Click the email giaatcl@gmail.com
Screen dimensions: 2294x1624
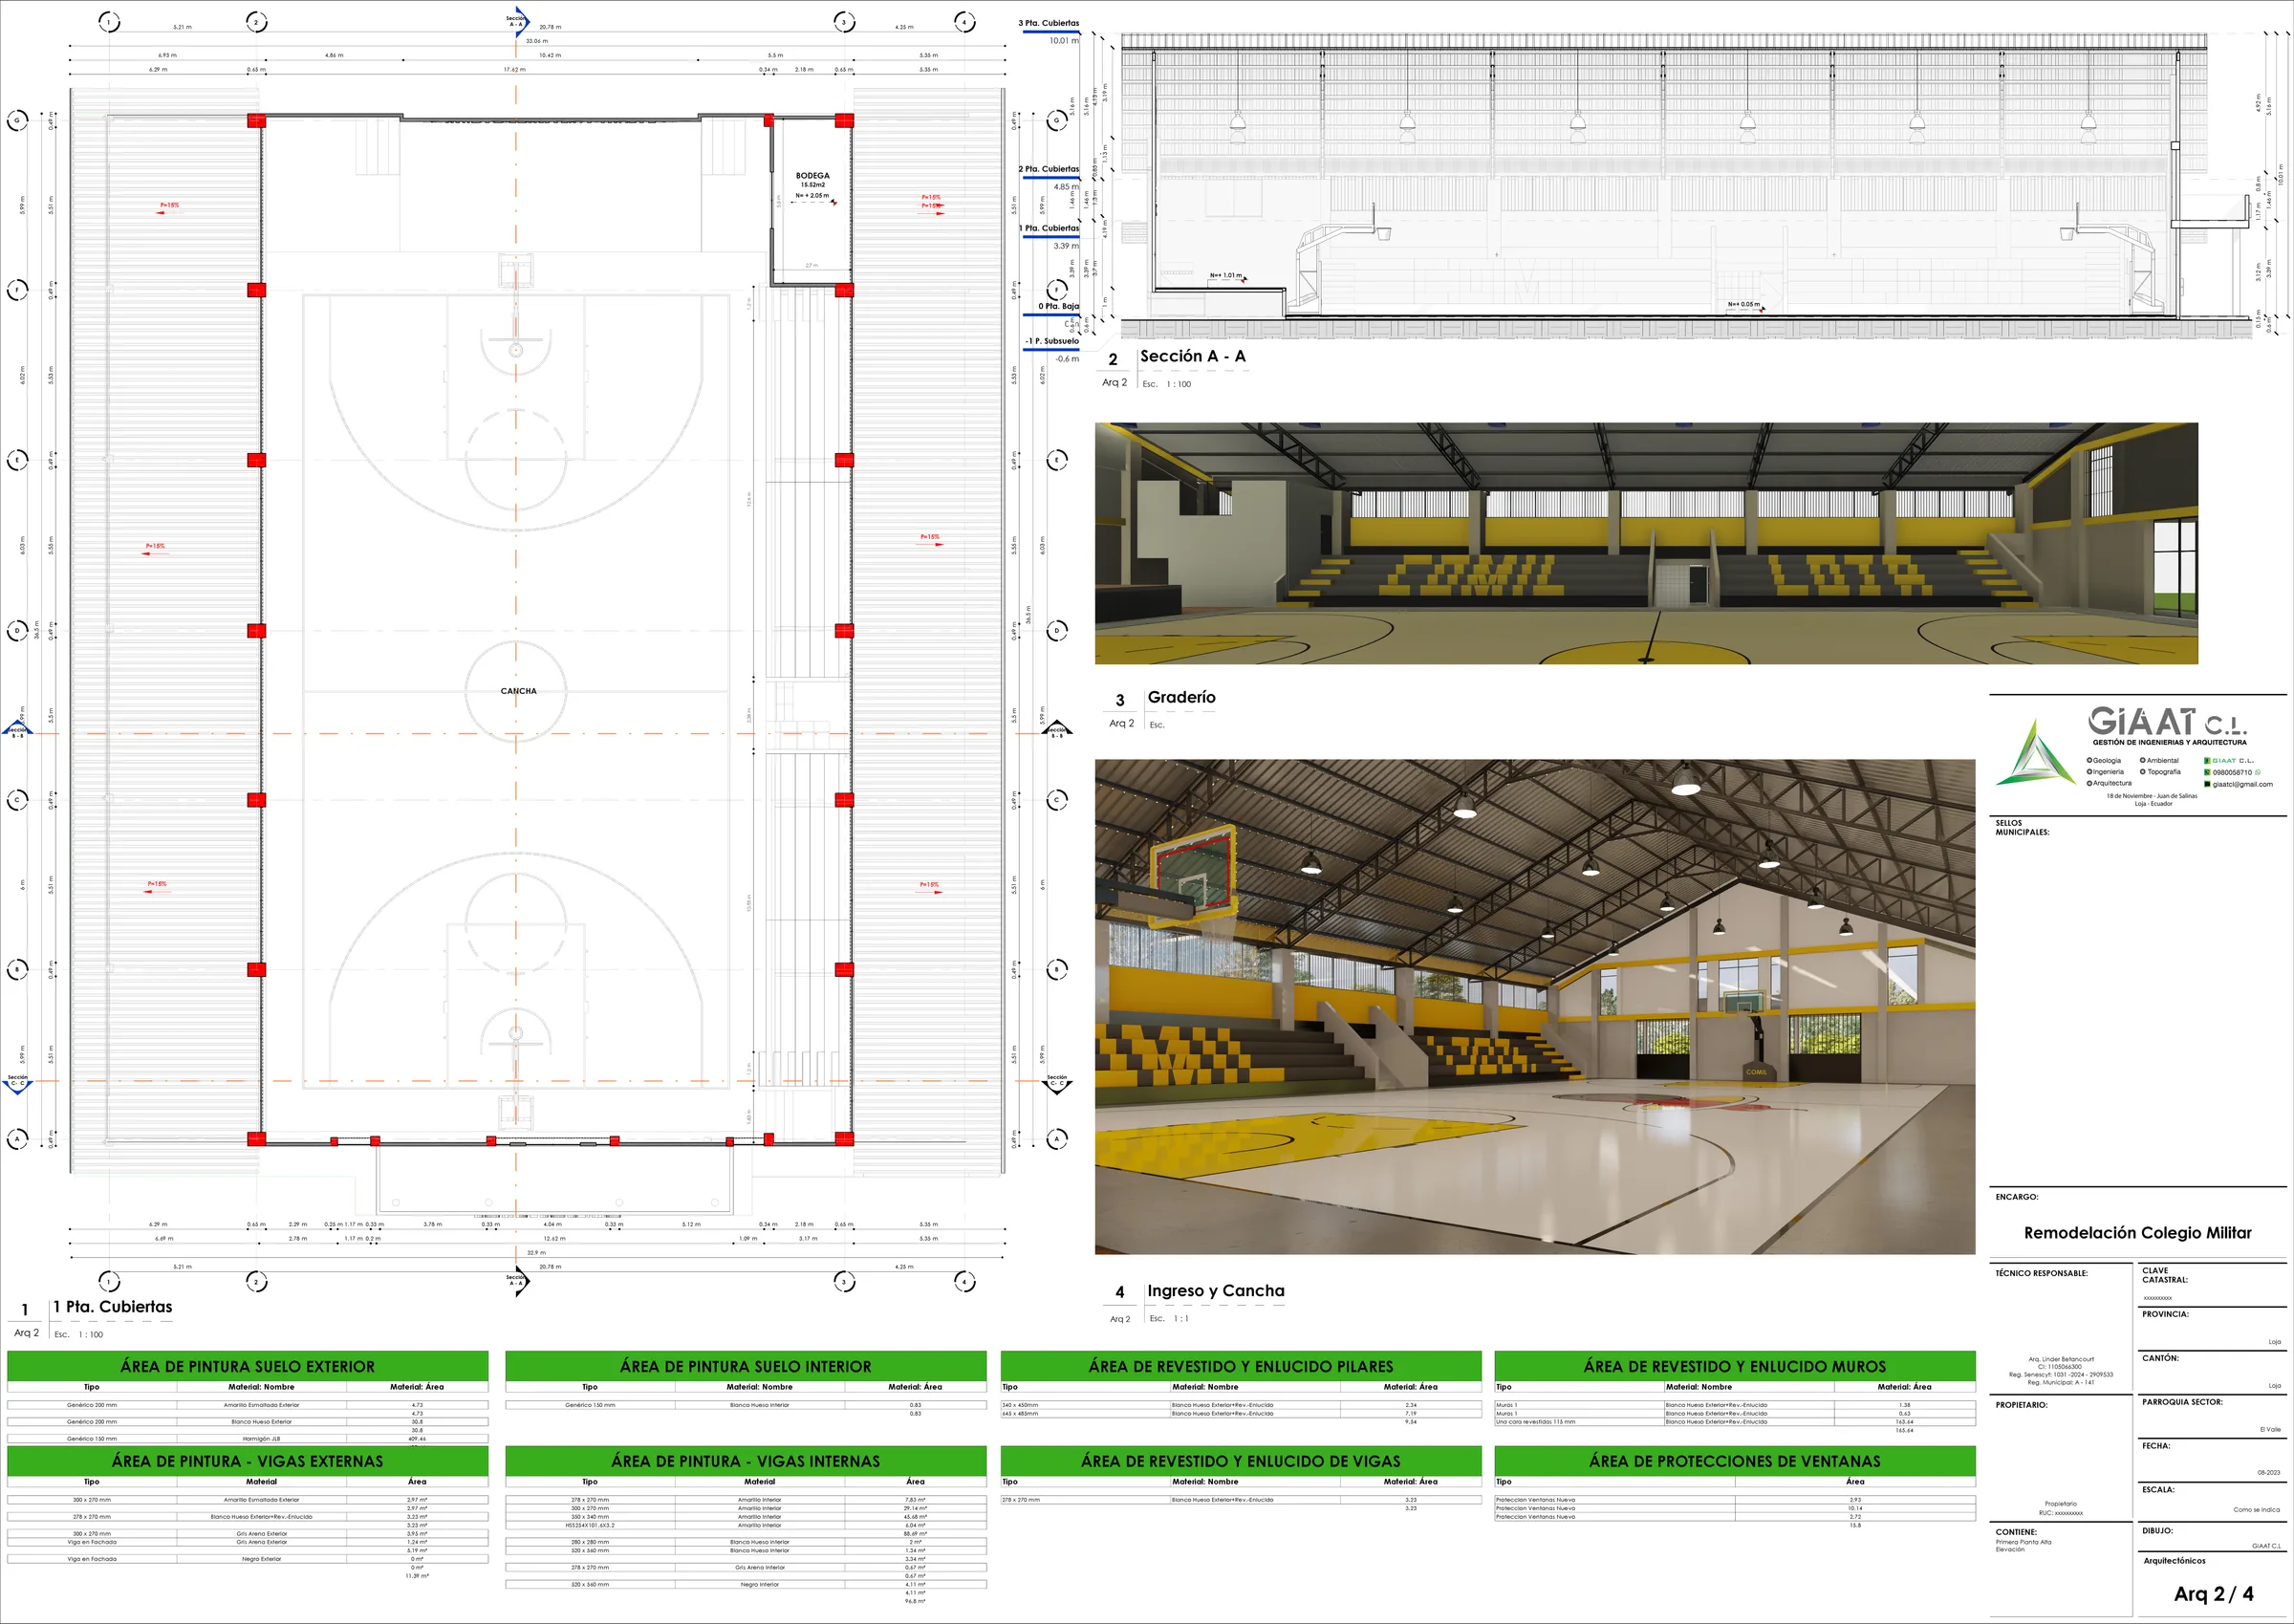(2242, 784)
